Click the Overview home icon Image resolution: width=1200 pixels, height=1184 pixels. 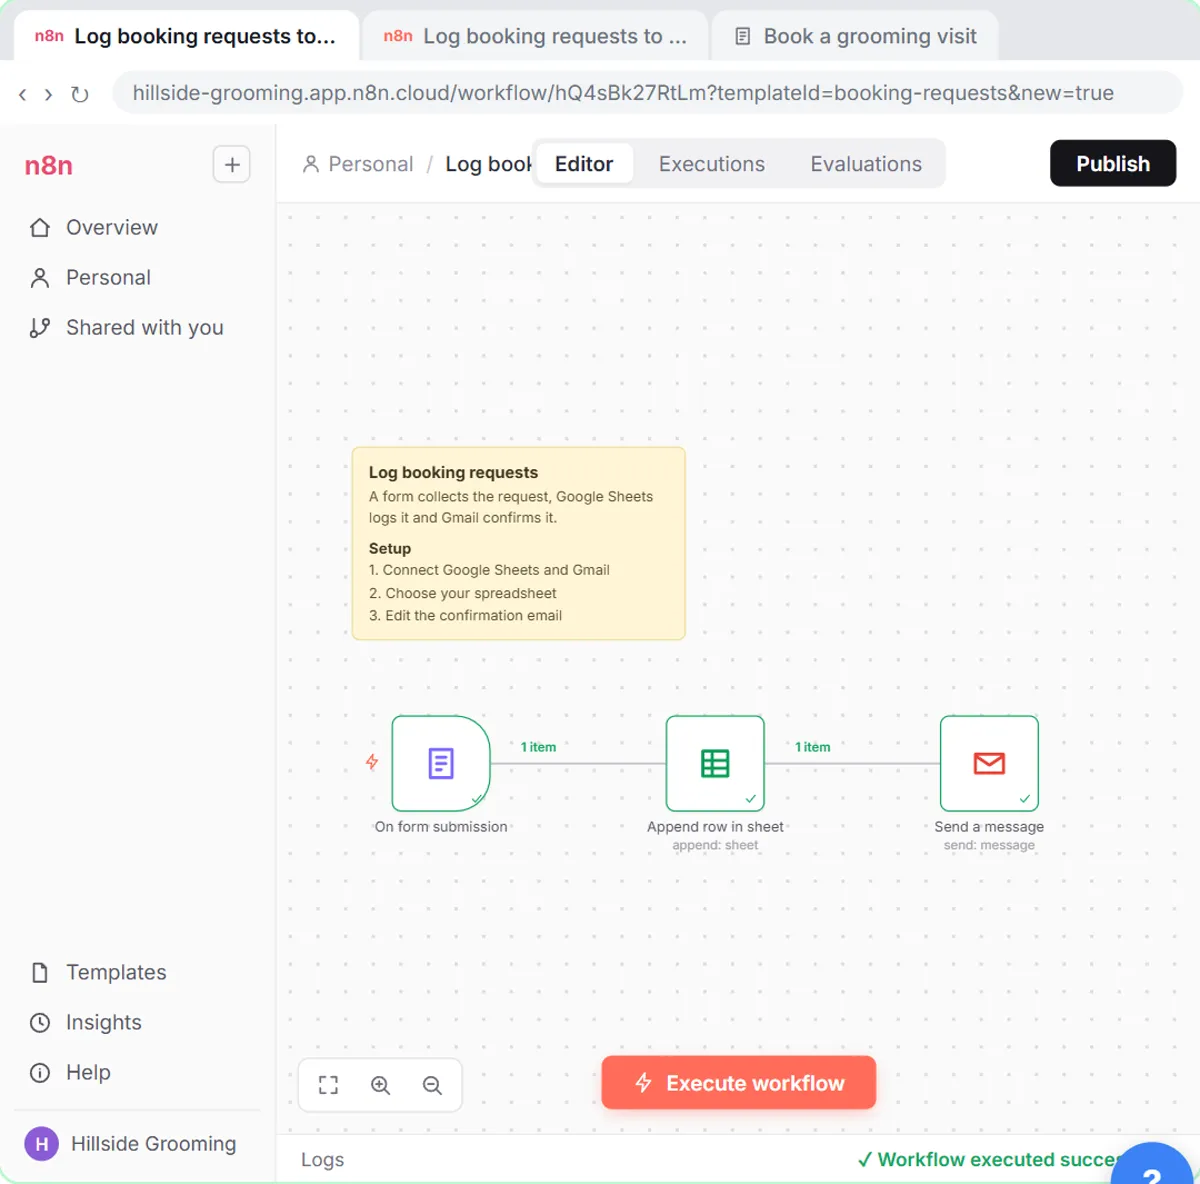40,227
